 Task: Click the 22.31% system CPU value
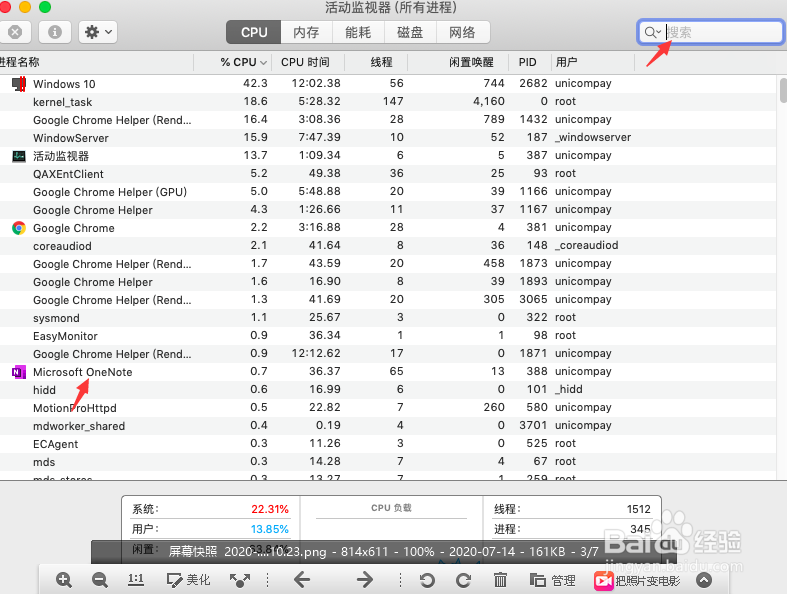pos(270,509)
